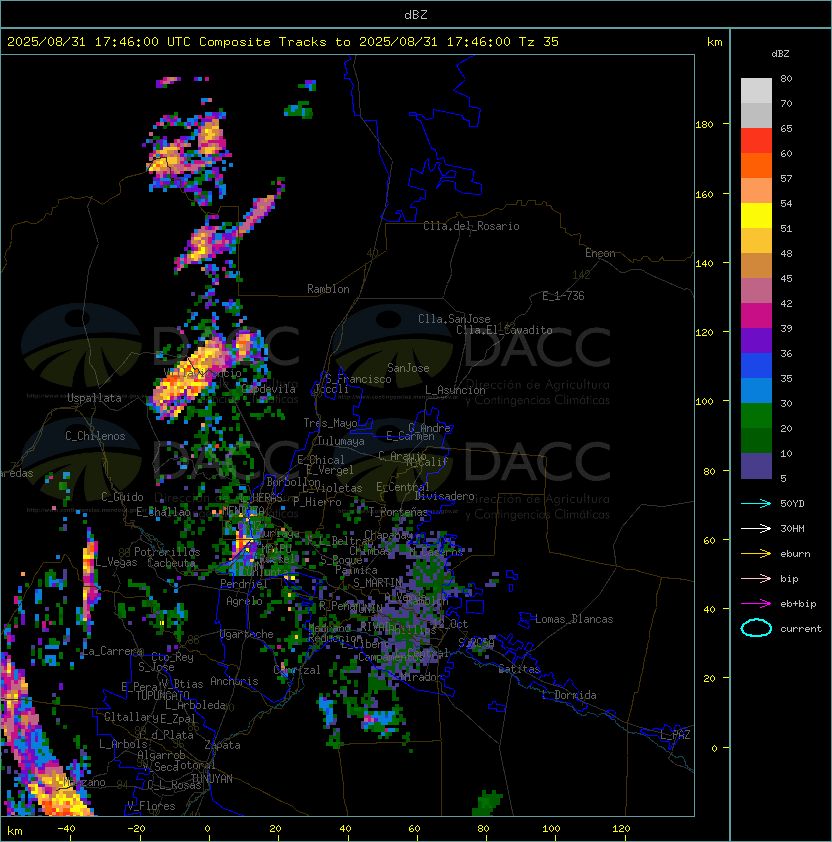Click the 'Encon' map label

click(600, 253)
